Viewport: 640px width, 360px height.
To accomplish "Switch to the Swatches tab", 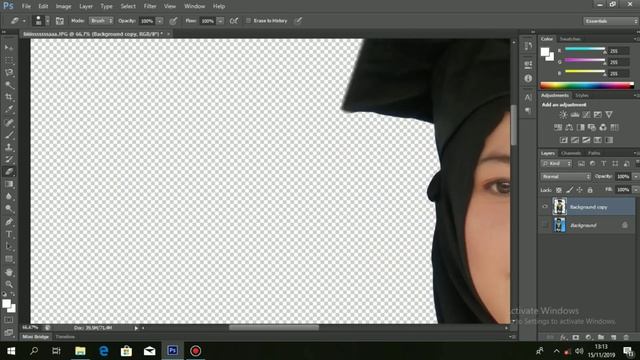I will (570, 39).
